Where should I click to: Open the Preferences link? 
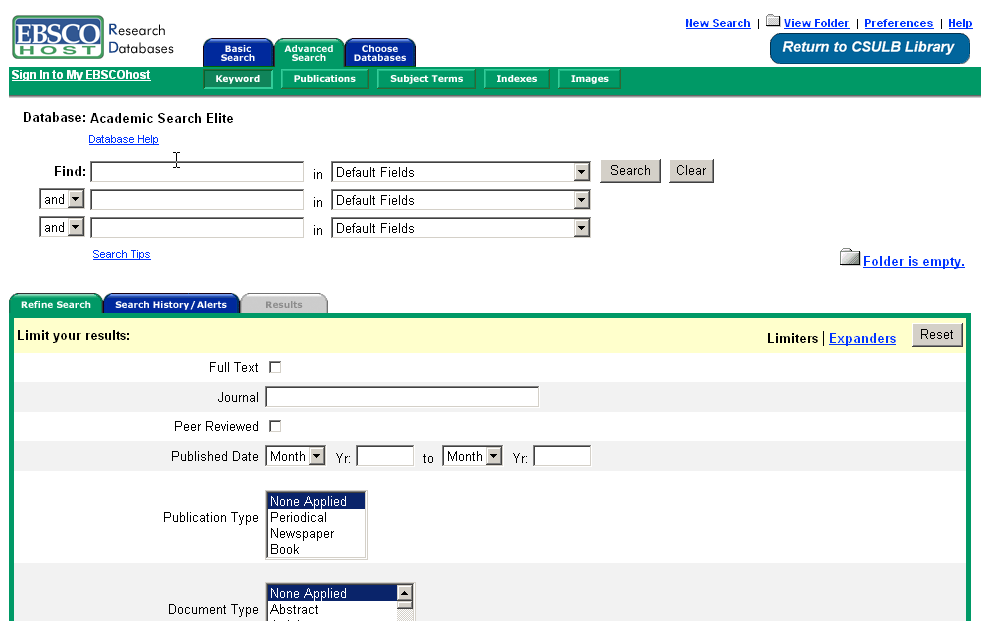click(x=899, y=24)
